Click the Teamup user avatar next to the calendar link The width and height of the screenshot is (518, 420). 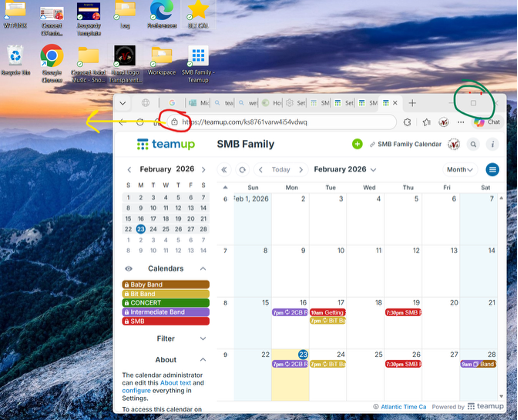coord(454,144)
